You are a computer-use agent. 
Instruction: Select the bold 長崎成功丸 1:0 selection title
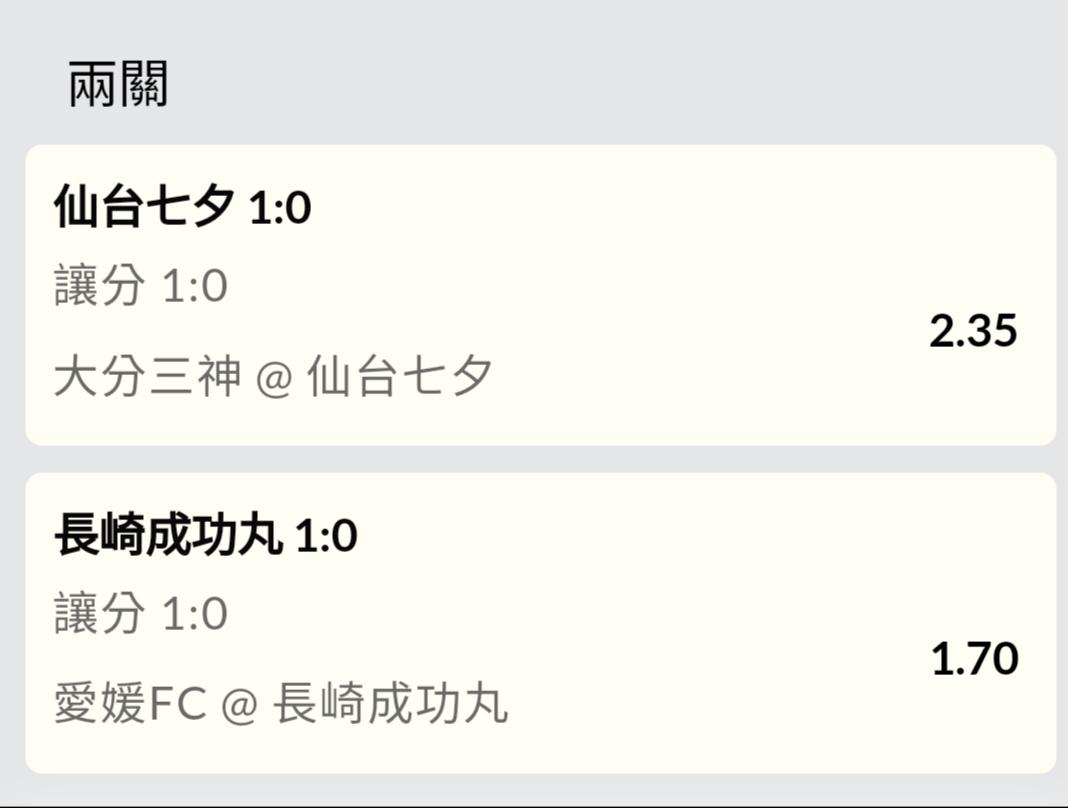205,537
